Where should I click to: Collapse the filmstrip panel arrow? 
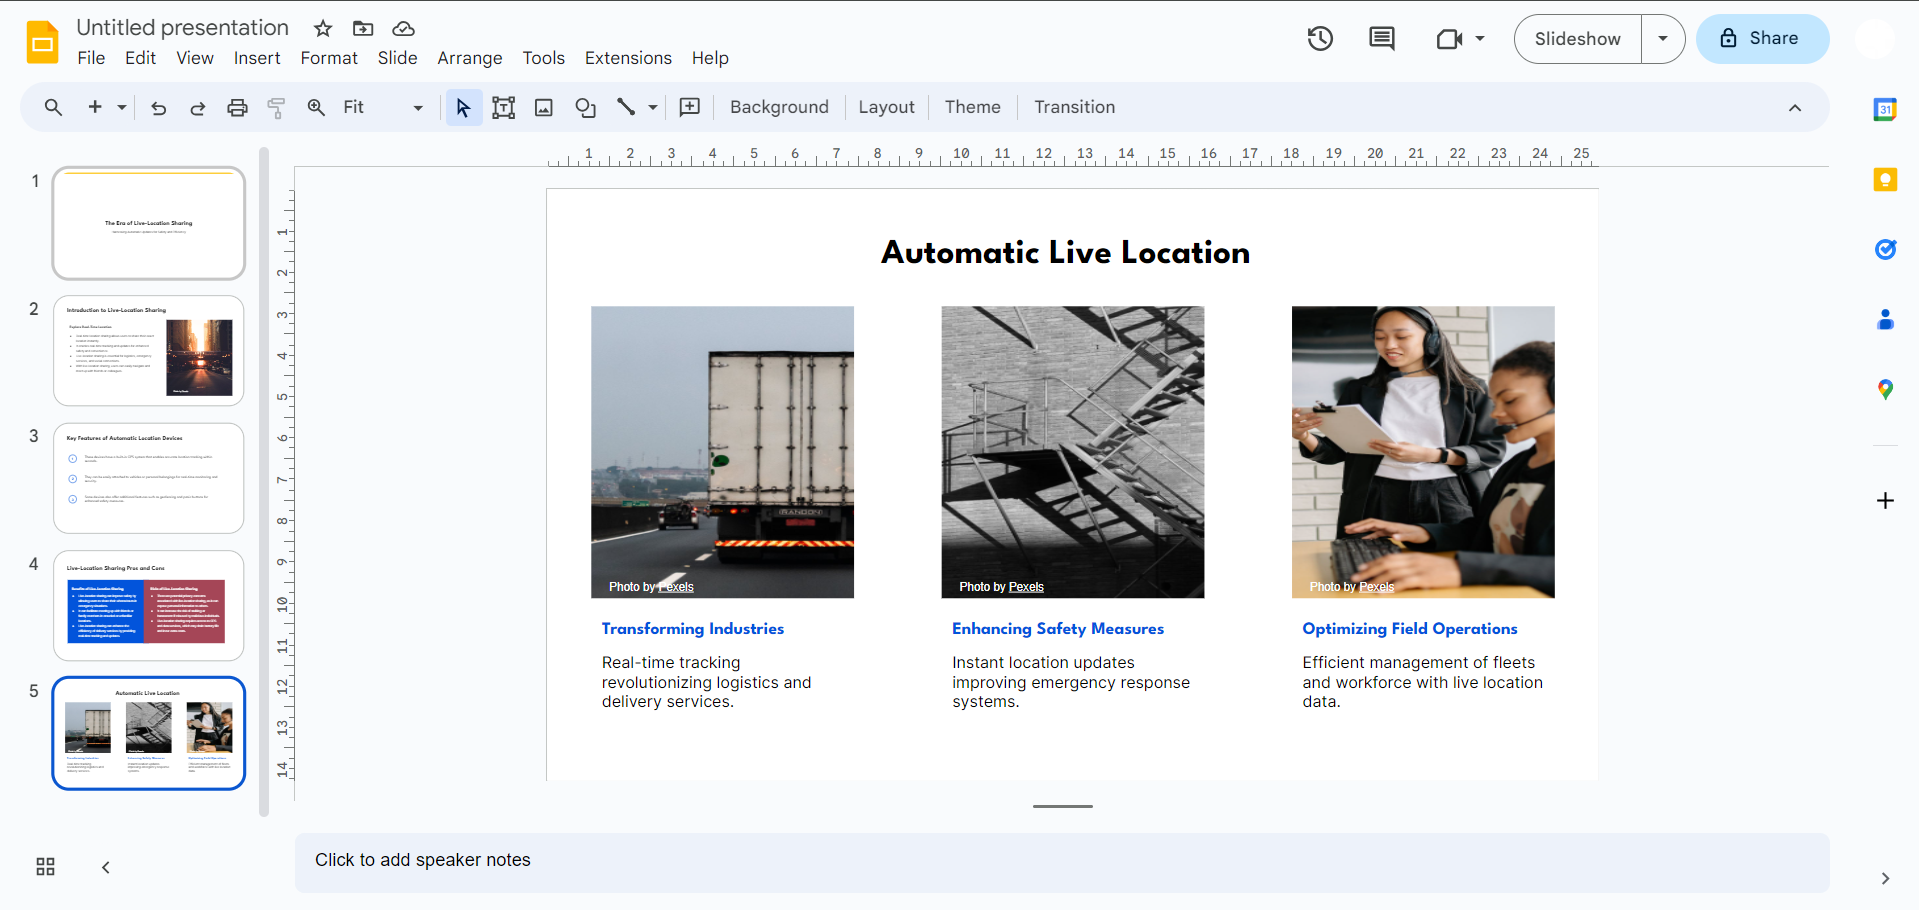click(105, 867)
